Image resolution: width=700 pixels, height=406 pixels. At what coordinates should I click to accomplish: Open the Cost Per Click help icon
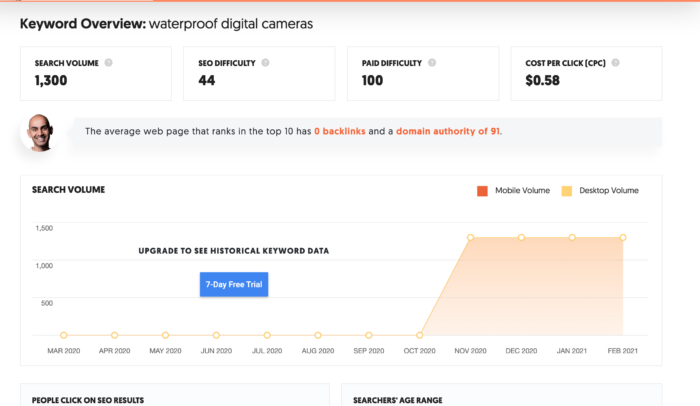tap(615, 63)
